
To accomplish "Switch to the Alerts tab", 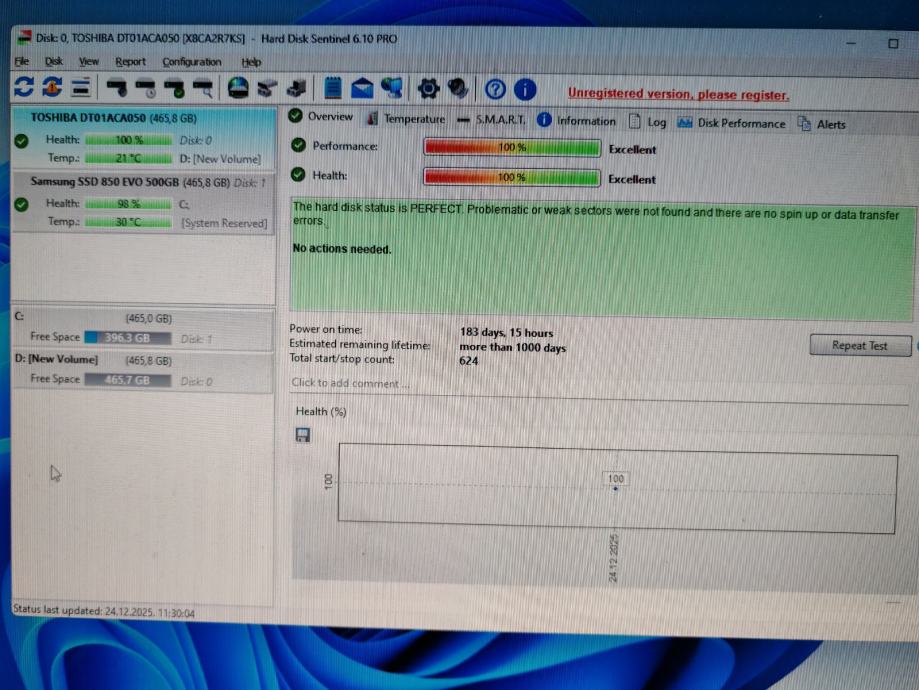I will click(x=822, y=124).
